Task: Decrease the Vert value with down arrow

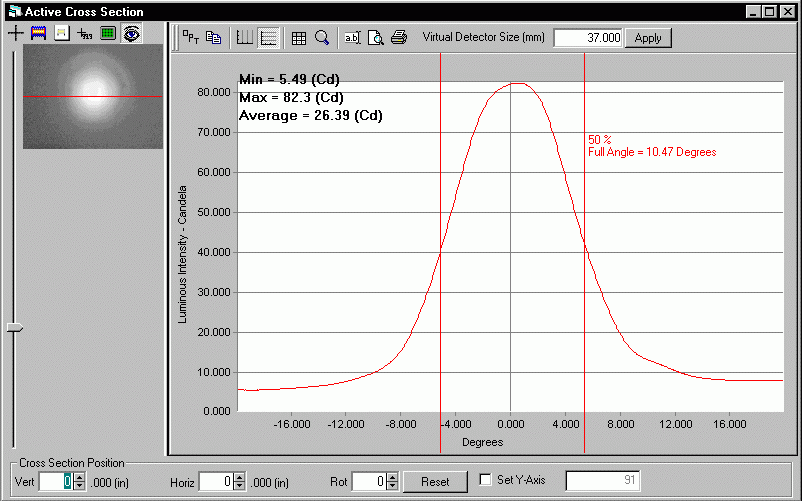Action: (79, 486)
